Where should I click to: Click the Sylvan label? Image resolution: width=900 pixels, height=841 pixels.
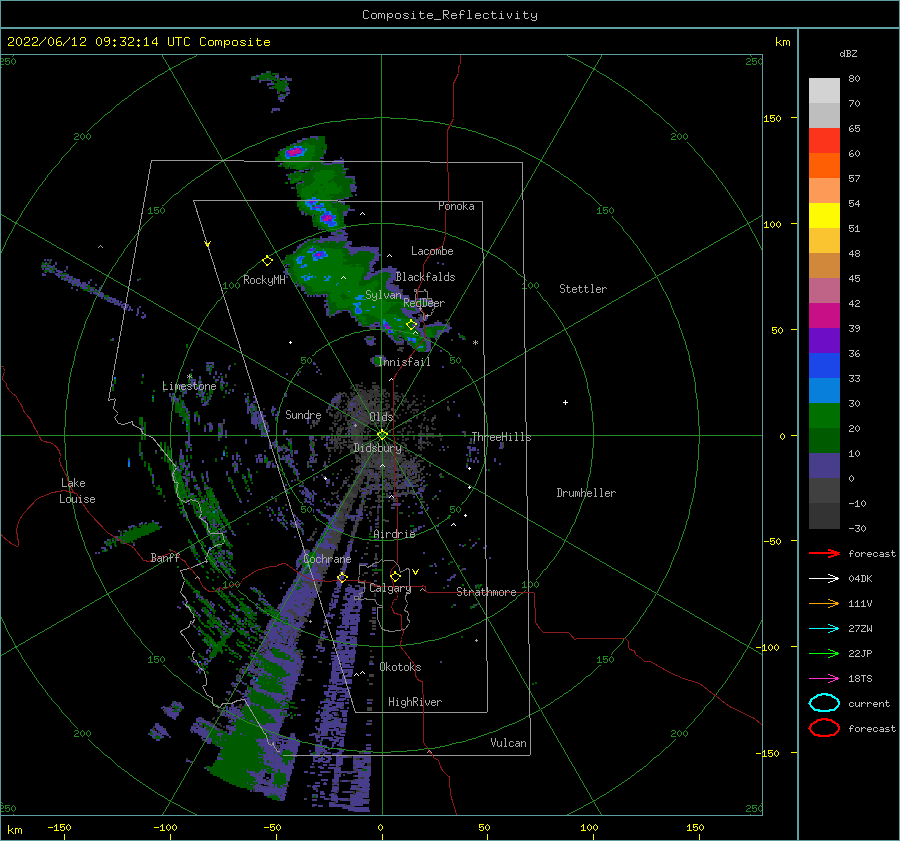pyautogui.click(x=383, y=295)
